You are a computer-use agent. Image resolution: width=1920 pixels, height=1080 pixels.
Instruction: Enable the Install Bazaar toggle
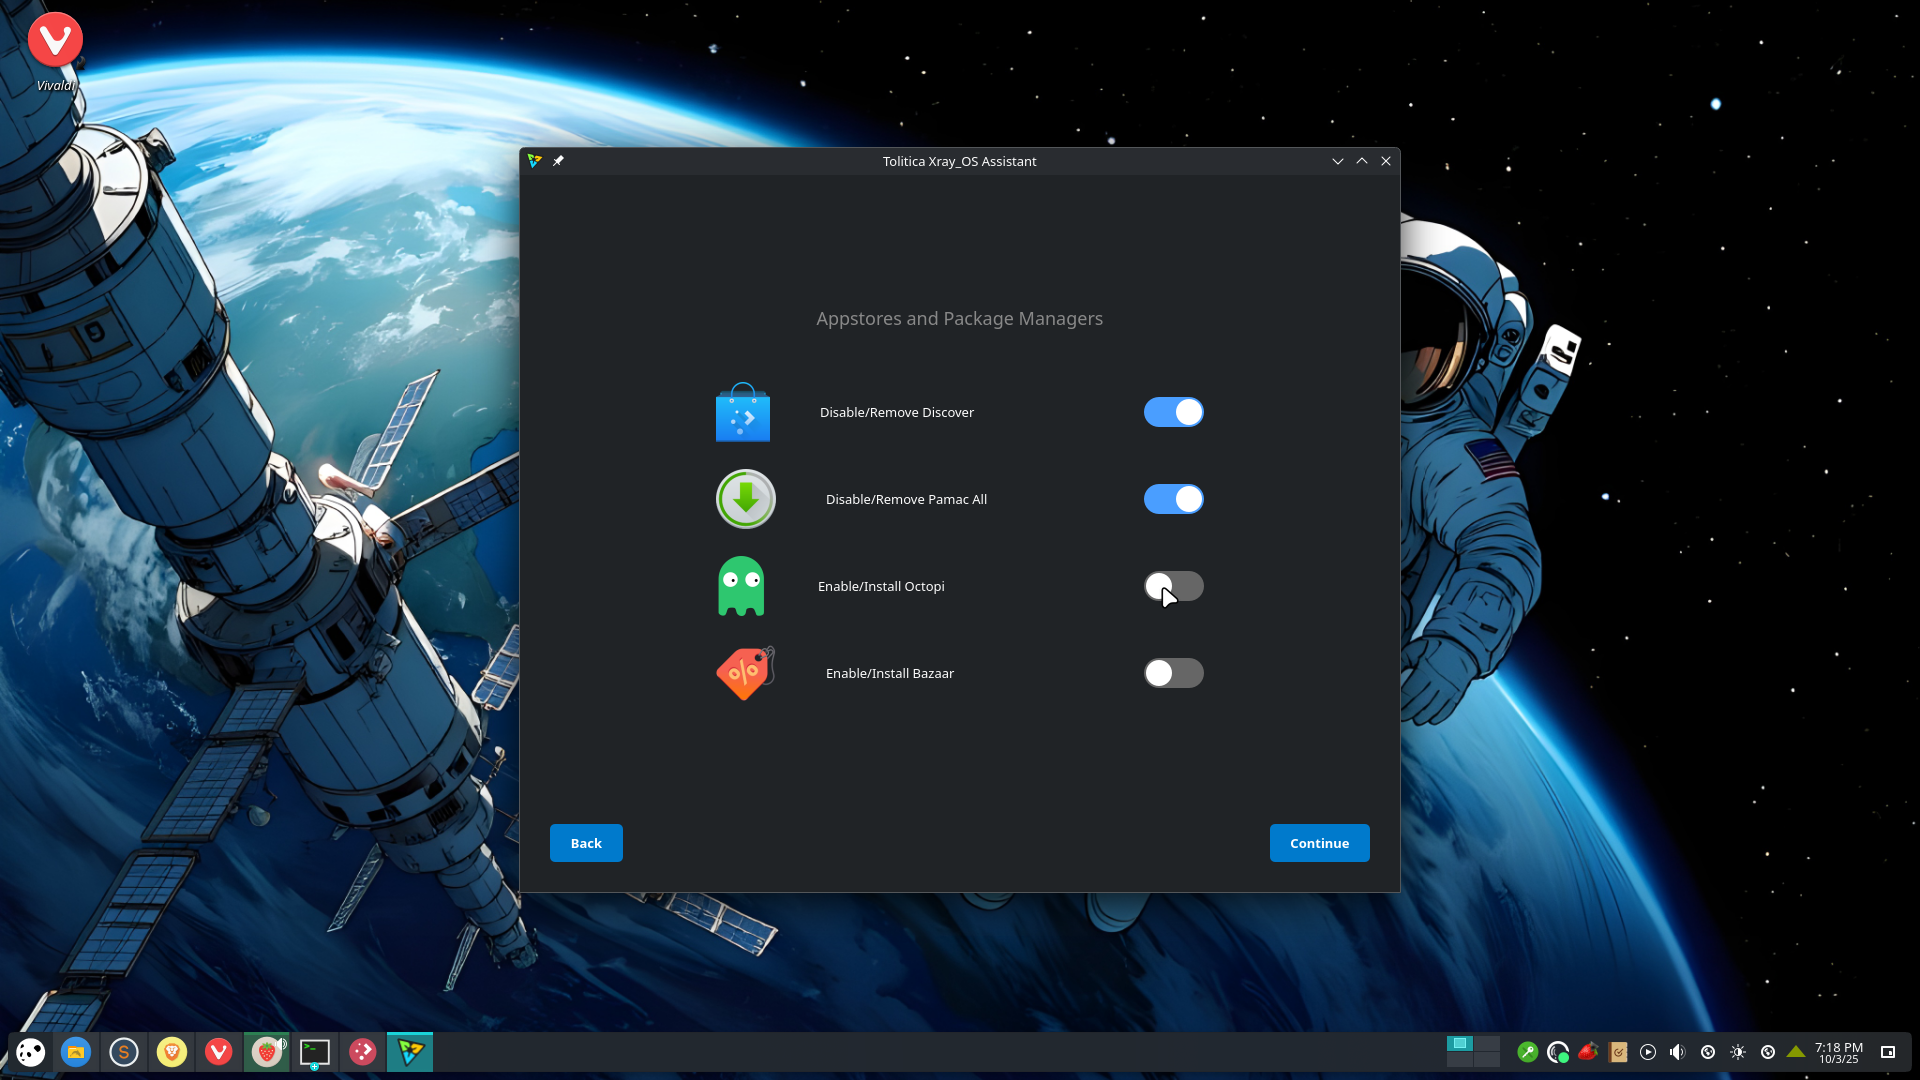(x=1173, y=673)
